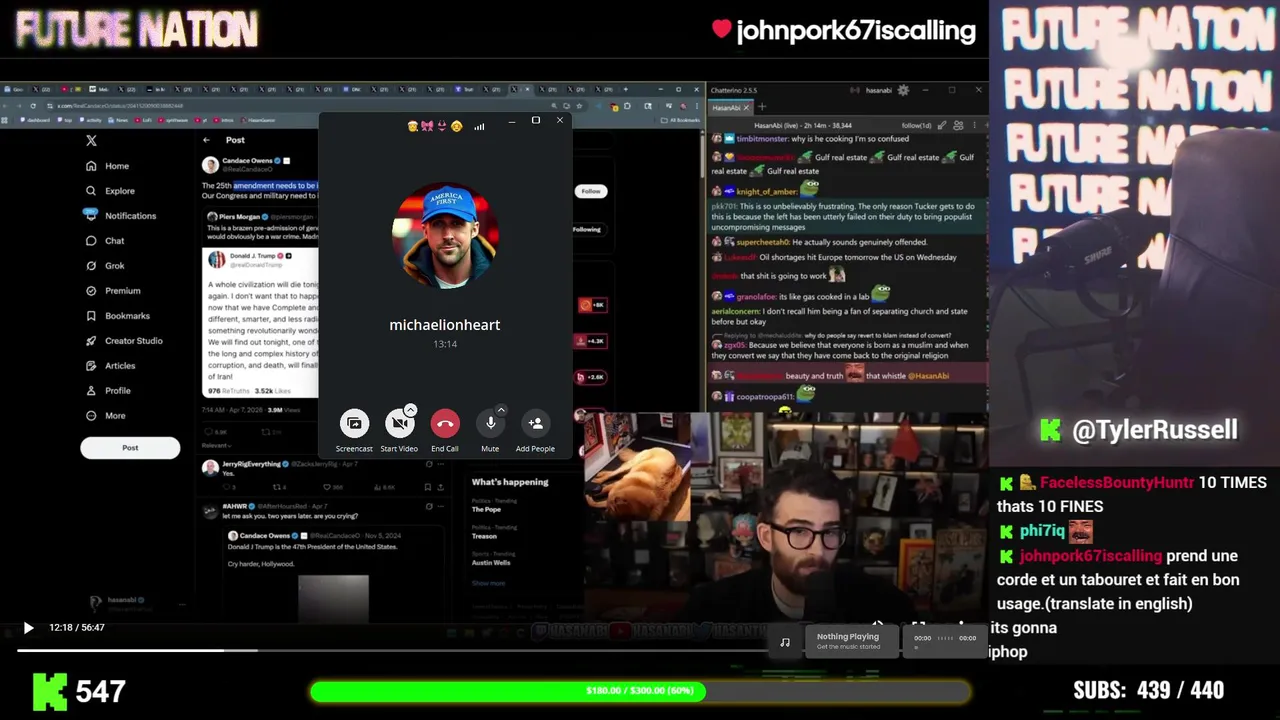Click the Following button on X page
This screenshot has width=1280, height=720.
click(x=587, y=229)
